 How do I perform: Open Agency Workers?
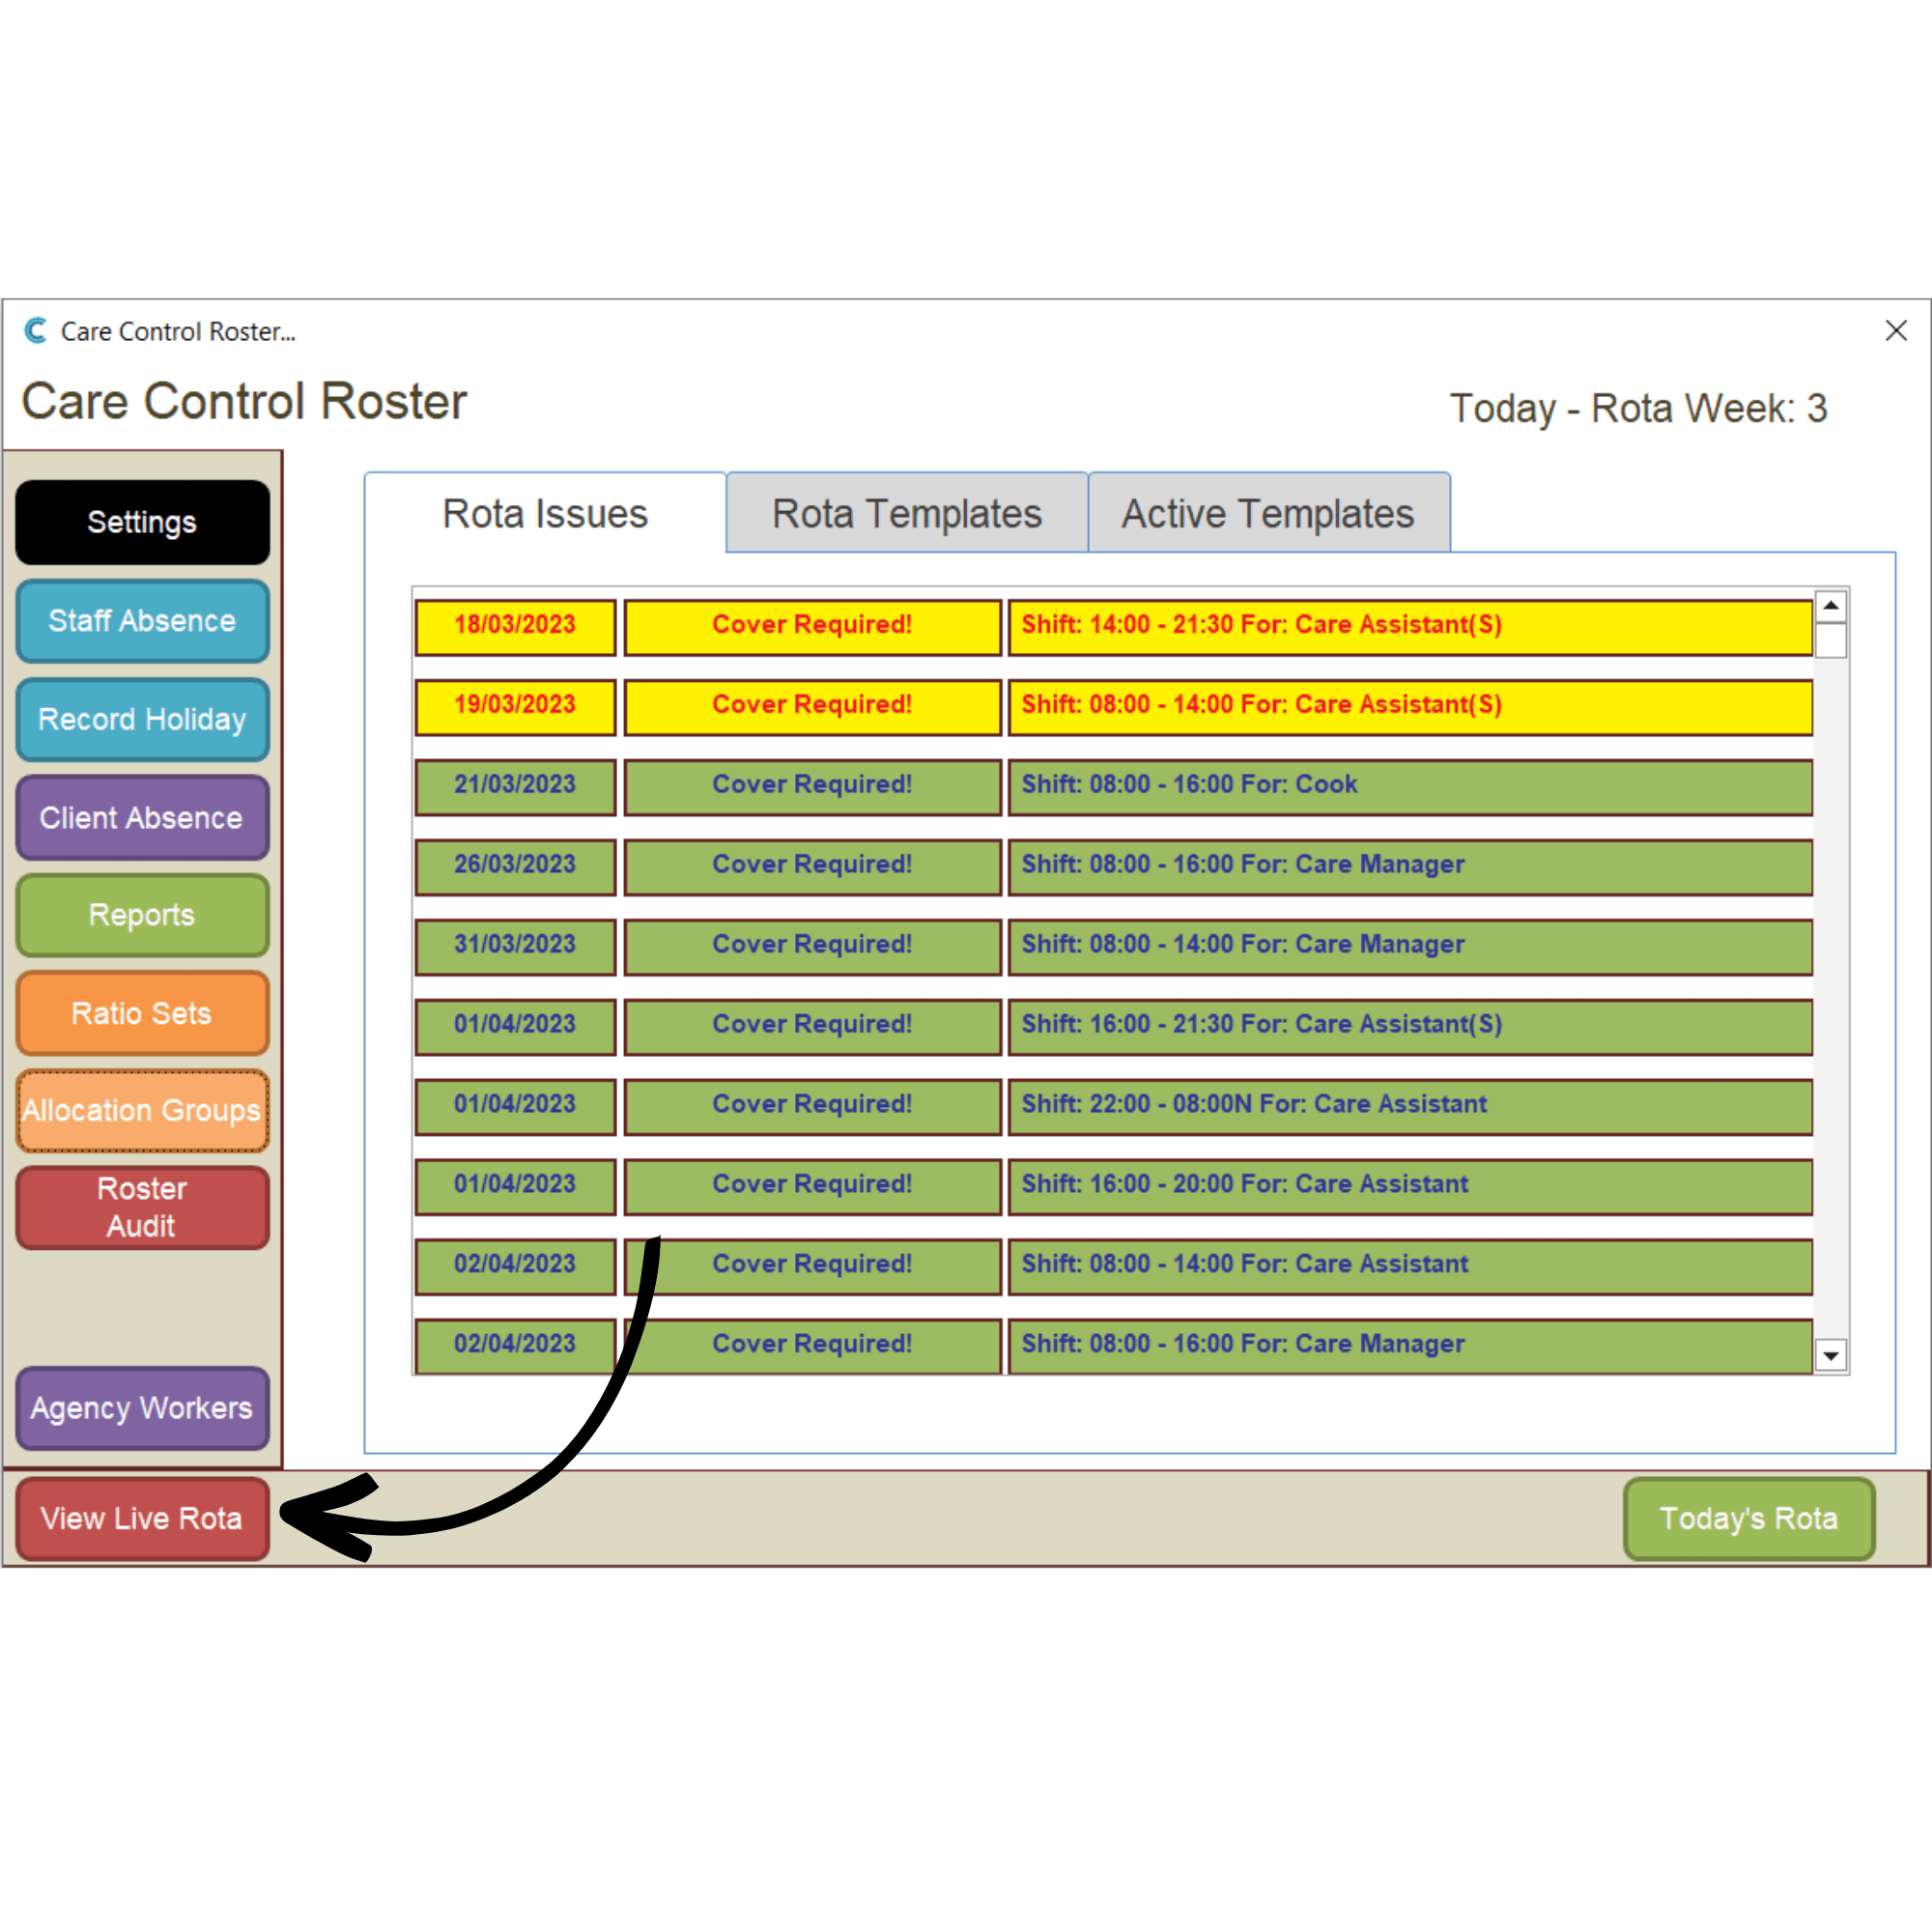142,1408
